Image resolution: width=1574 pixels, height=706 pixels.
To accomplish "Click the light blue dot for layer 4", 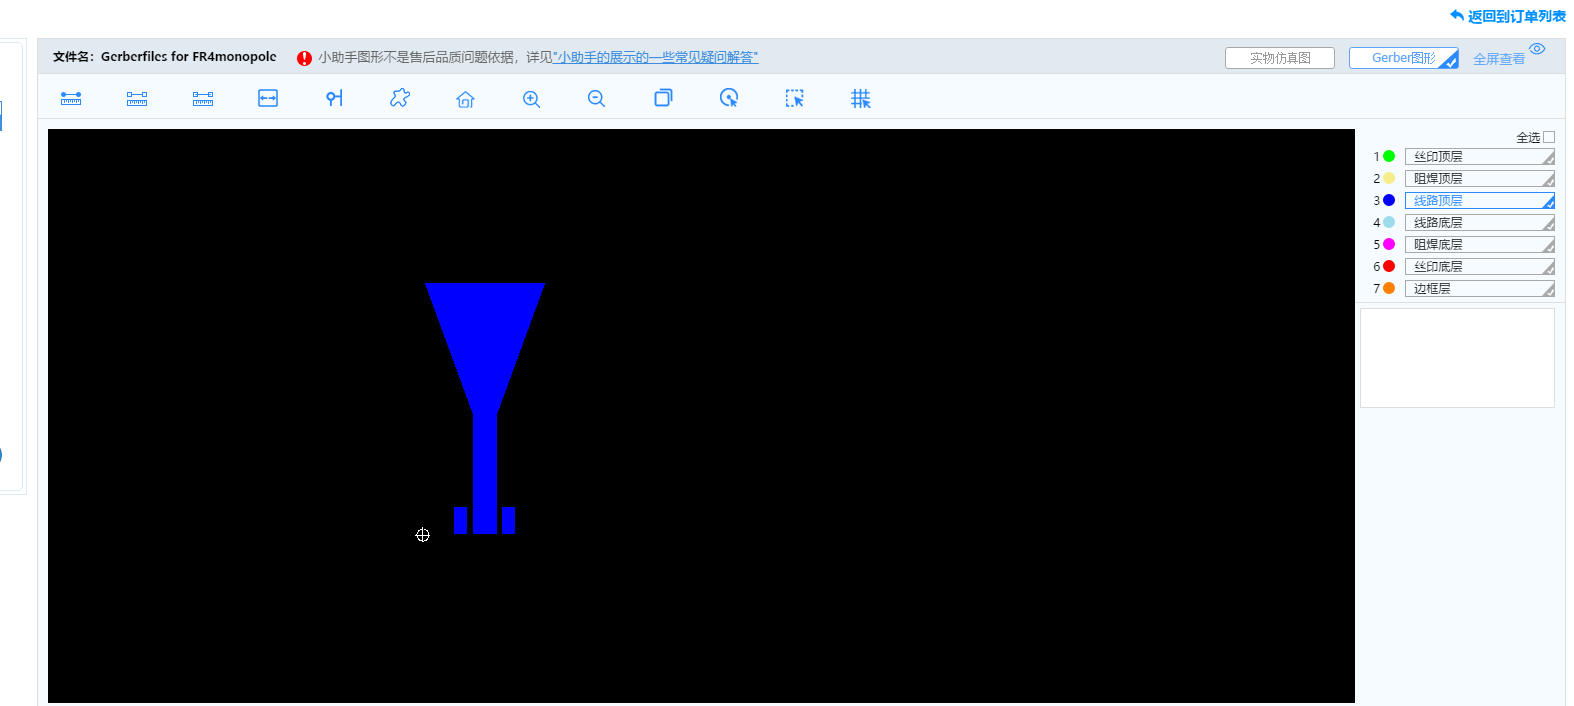I will pyautogui.click(x=1389, y=222).
